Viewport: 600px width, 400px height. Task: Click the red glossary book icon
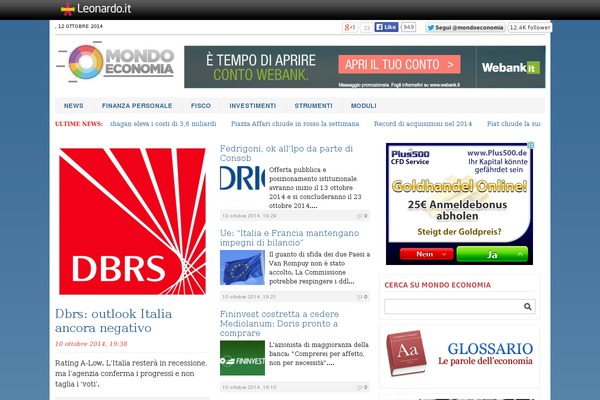click(406, 354)
